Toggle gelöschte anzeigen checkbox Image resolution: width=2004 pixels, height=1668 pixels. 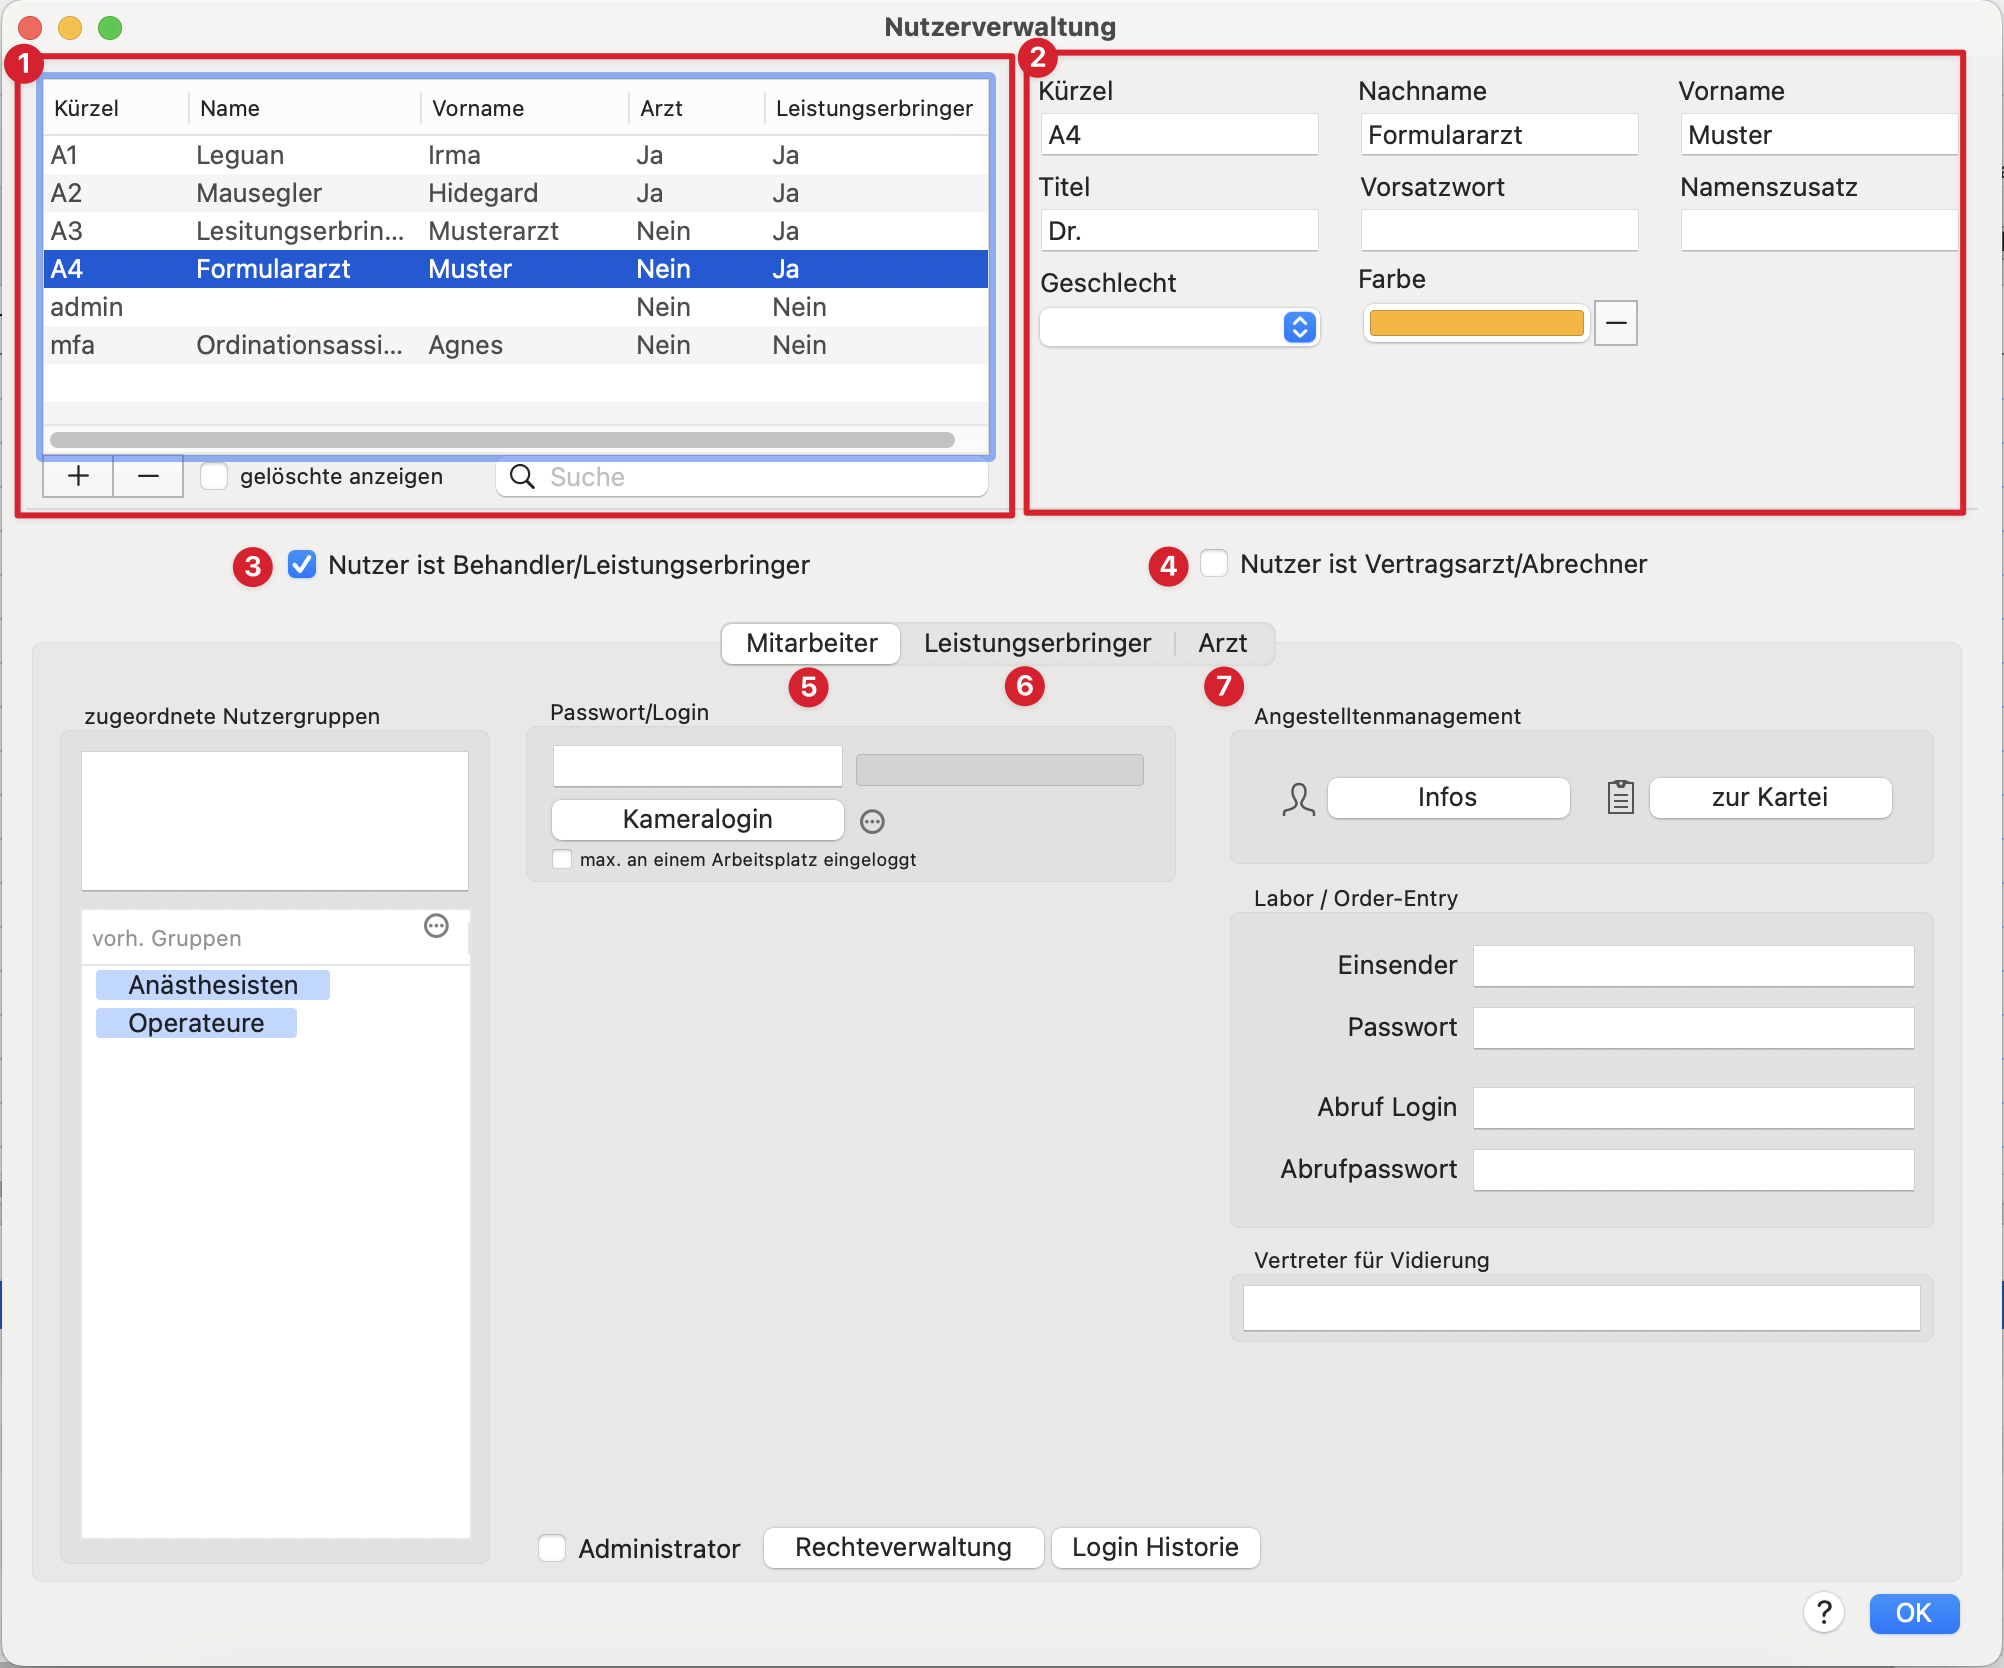coord(214,476)
